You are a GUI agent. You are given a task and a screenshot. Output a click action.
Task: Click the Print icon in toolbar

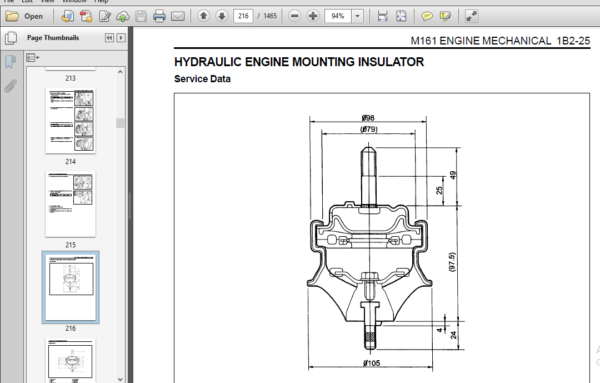pyautogui.click(x=159, y=16)
